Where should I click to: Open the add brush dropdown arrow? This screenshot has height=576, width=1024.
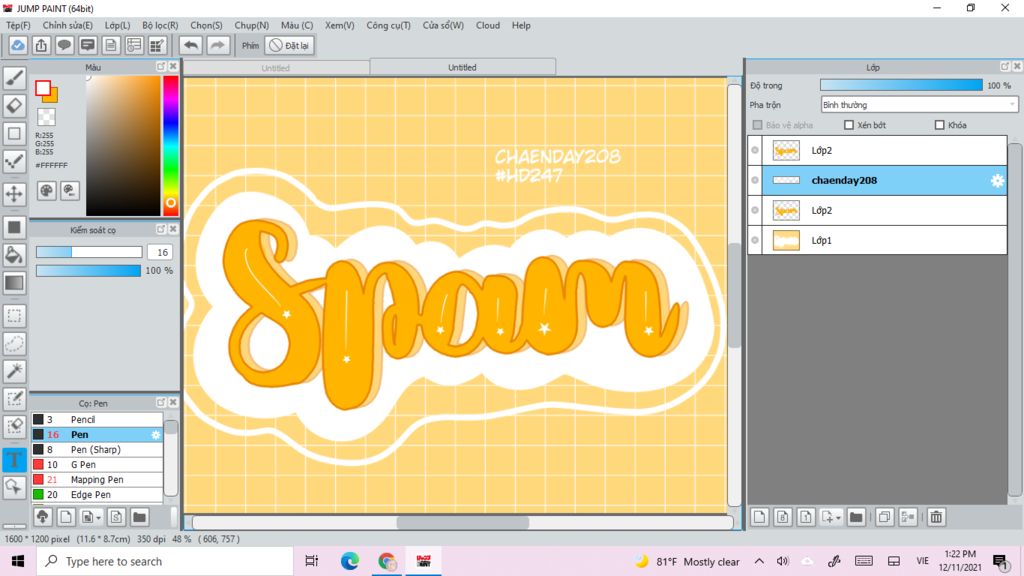pos(99,518)
